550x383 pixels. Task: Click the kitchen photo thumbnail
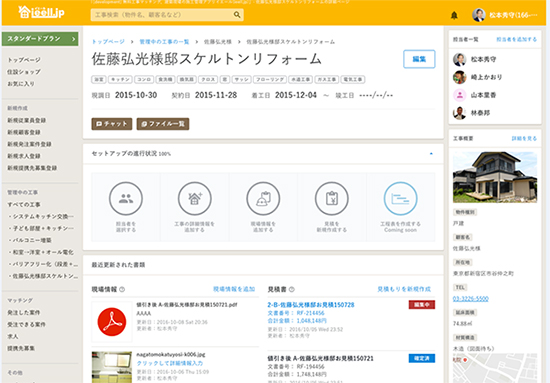click(112, 367)
